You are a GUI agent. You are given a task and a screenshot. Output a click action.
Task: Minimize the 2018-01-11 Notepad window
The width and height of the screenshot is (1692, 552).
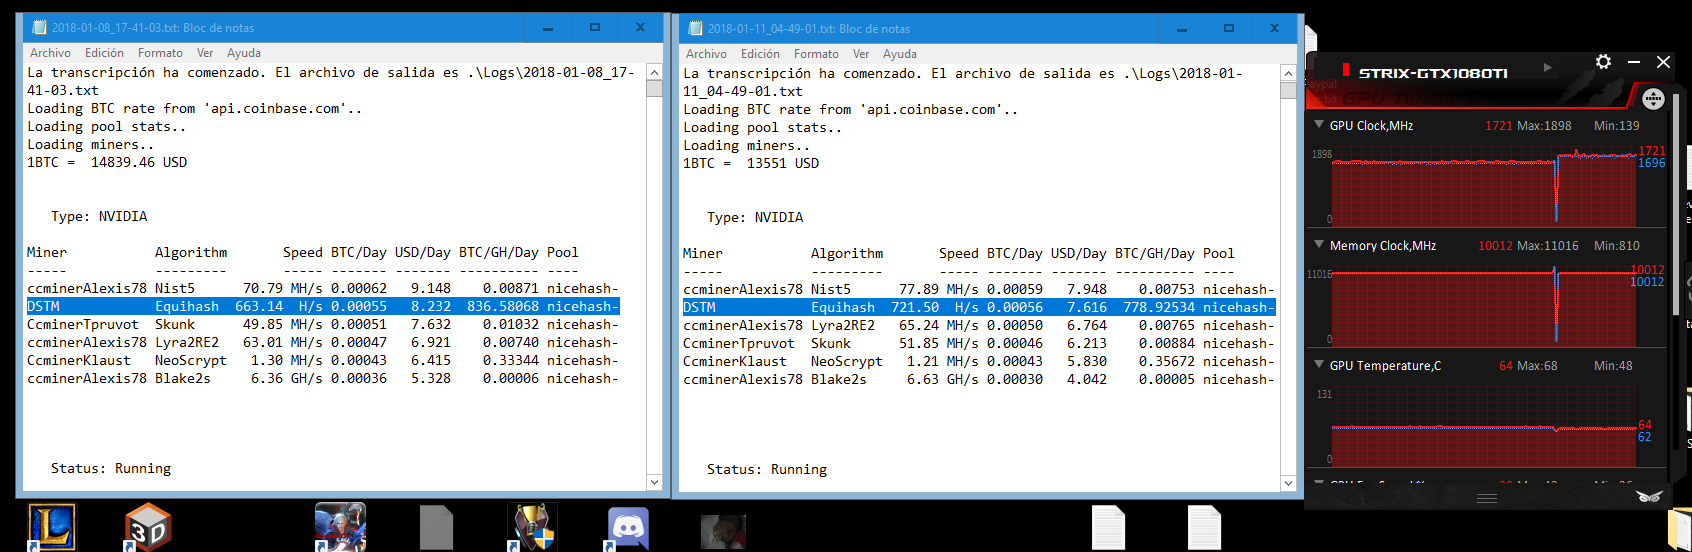tap(1182, 28)
